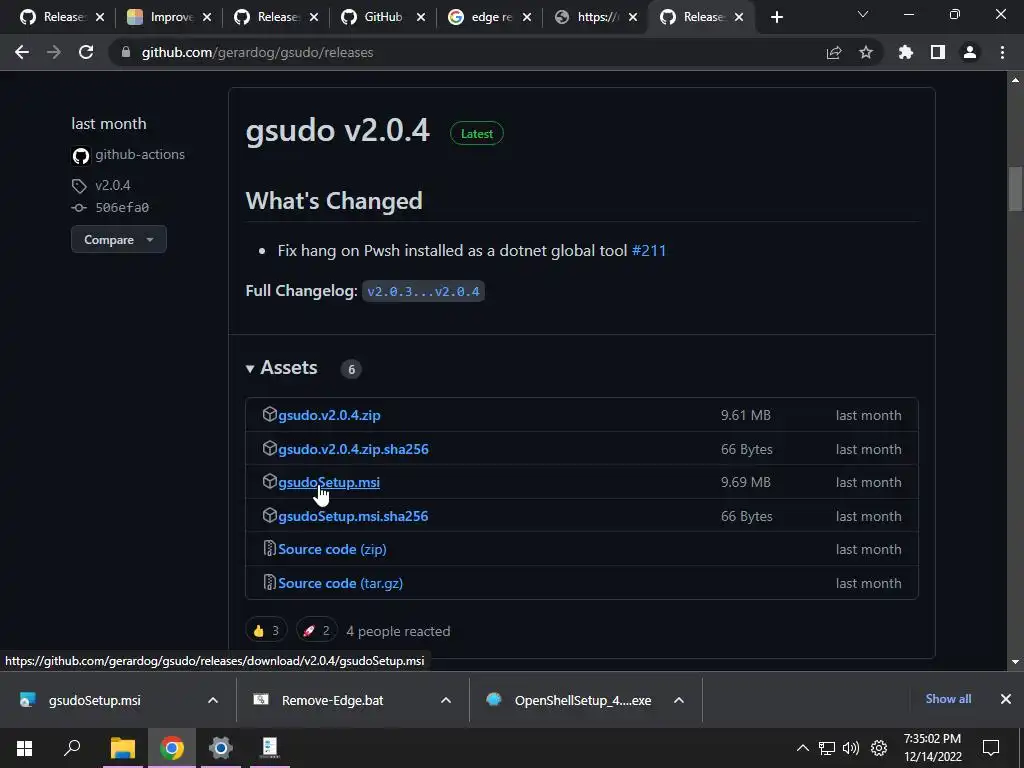Expand options for Remove-Edge.bat download
The height and width of the screenshot is (768, 1024).
[x=446, y=701]
